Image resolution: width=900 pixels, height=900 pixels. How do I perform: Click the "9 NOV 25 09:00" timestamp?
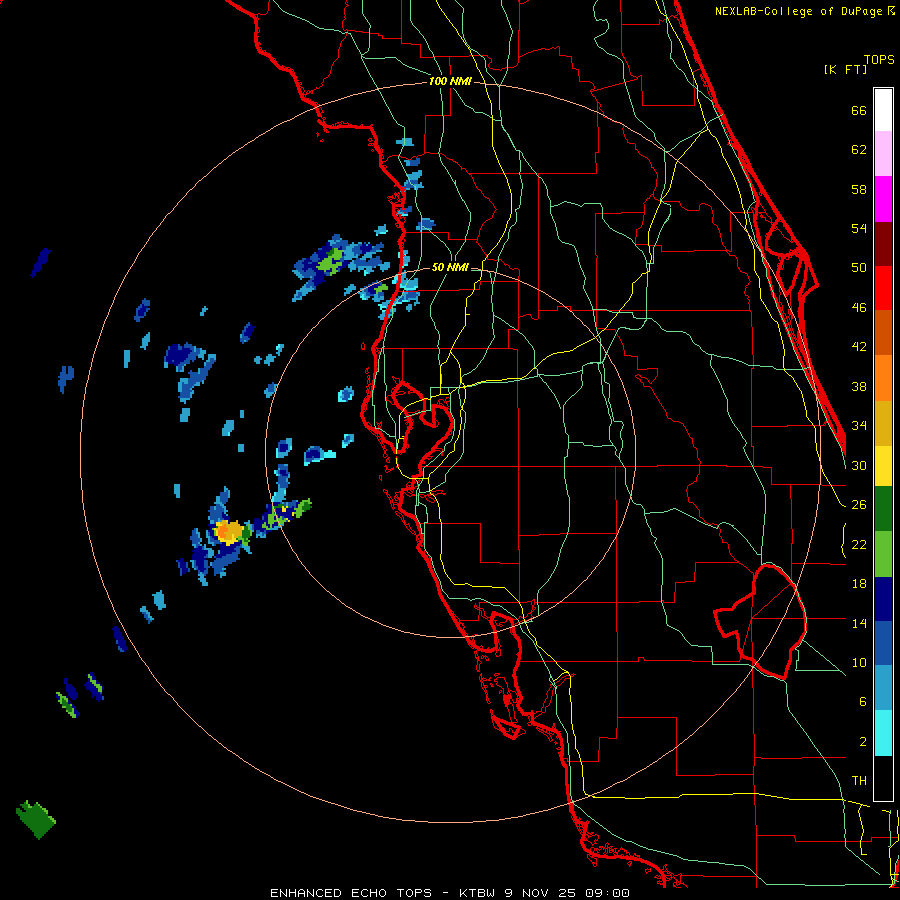click(x=567, y=893)
